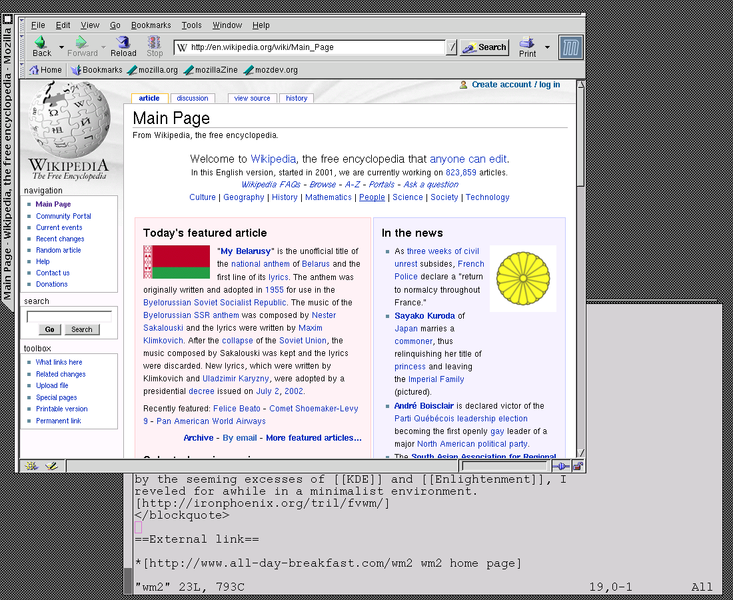Collapse the navigation toolbar using its grippy
Image resolution: width=733 pixels, height=600 pixels.
[x=22, y=47]
